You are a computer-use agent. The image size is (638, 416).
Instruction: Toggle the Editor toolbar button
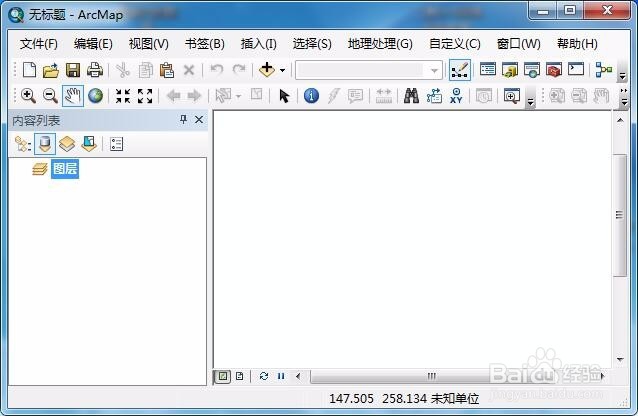(x=460, y=70)
